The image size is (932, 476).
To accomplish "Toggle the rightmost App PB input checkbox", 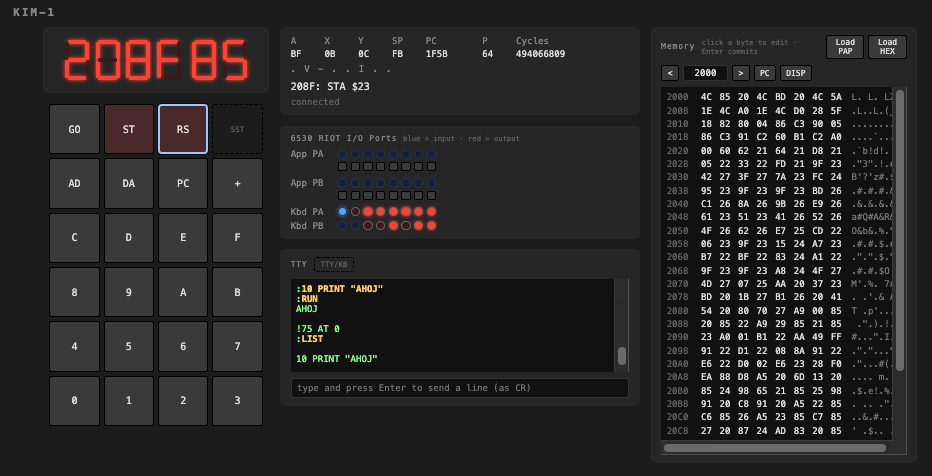I will [x=432, y=195].
